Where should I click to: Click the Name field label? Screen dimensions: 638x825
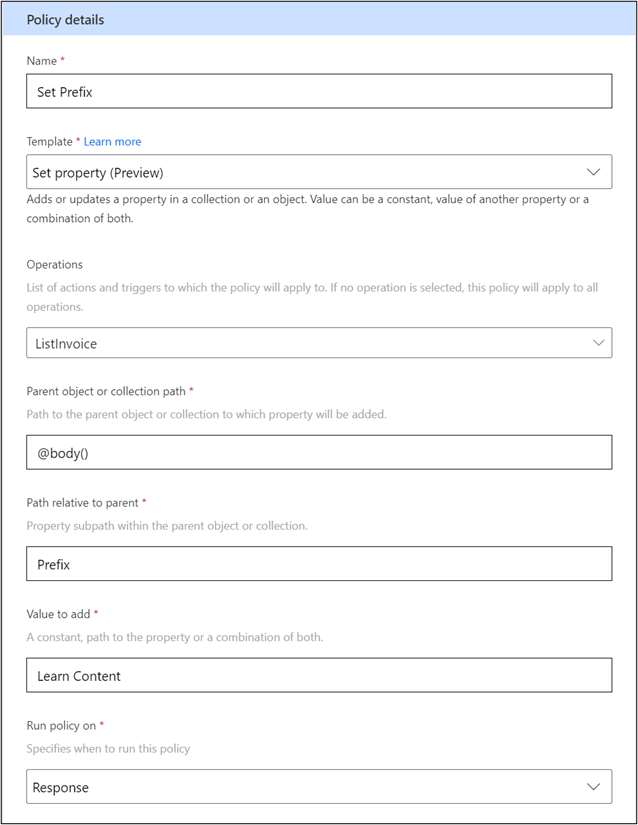pyautogui.click(x=42, y=61)
